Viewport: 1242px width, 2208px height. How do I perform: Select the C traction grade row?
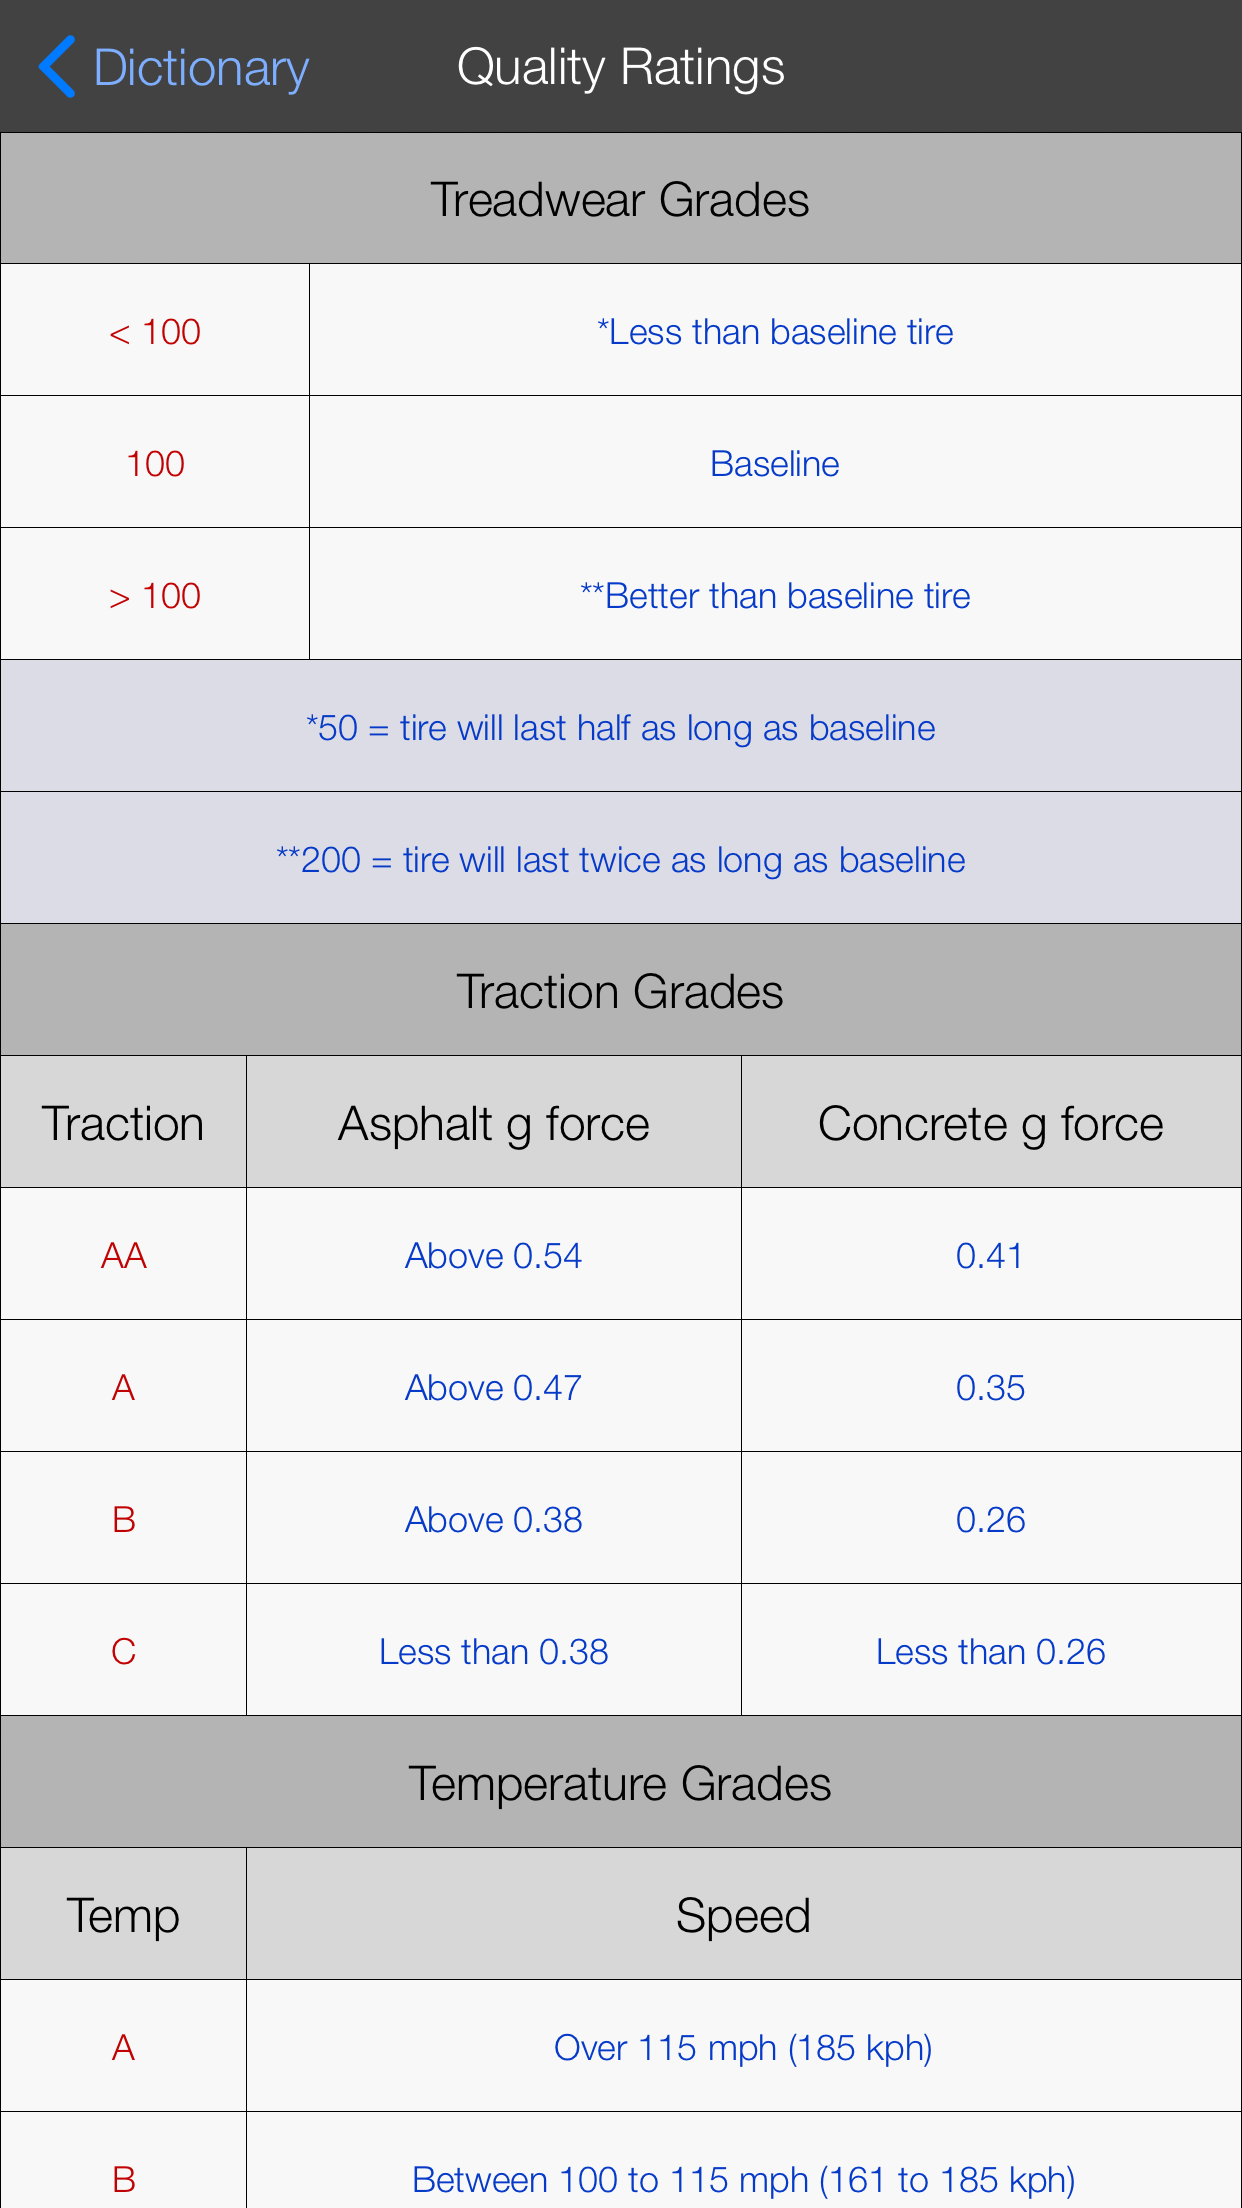click(x=123, y=1650)
